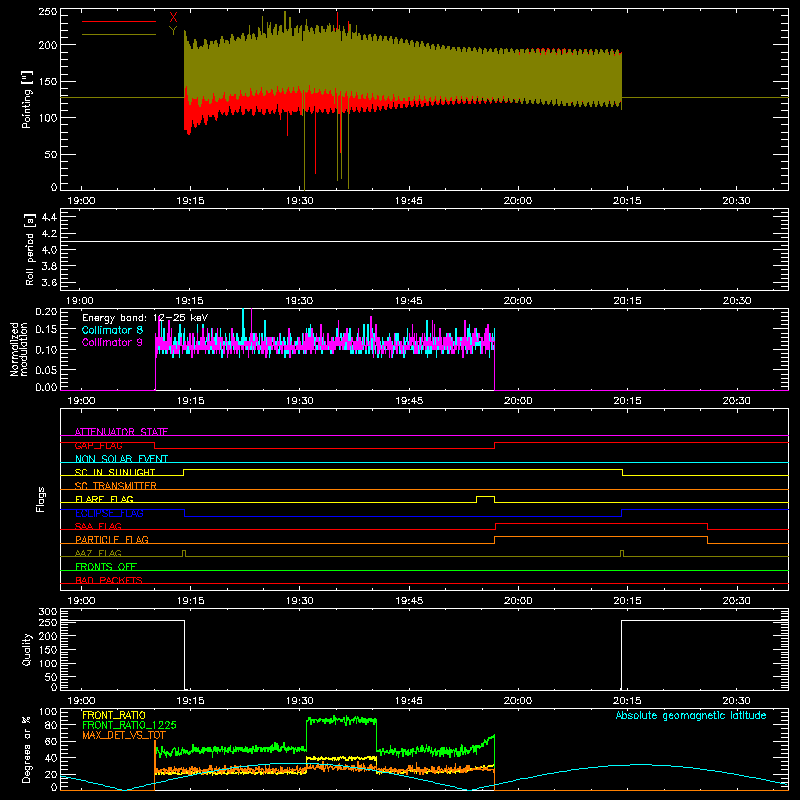Click the BAD_PACKETS flag label
The image size is (800, 800).
coord(109,580)
